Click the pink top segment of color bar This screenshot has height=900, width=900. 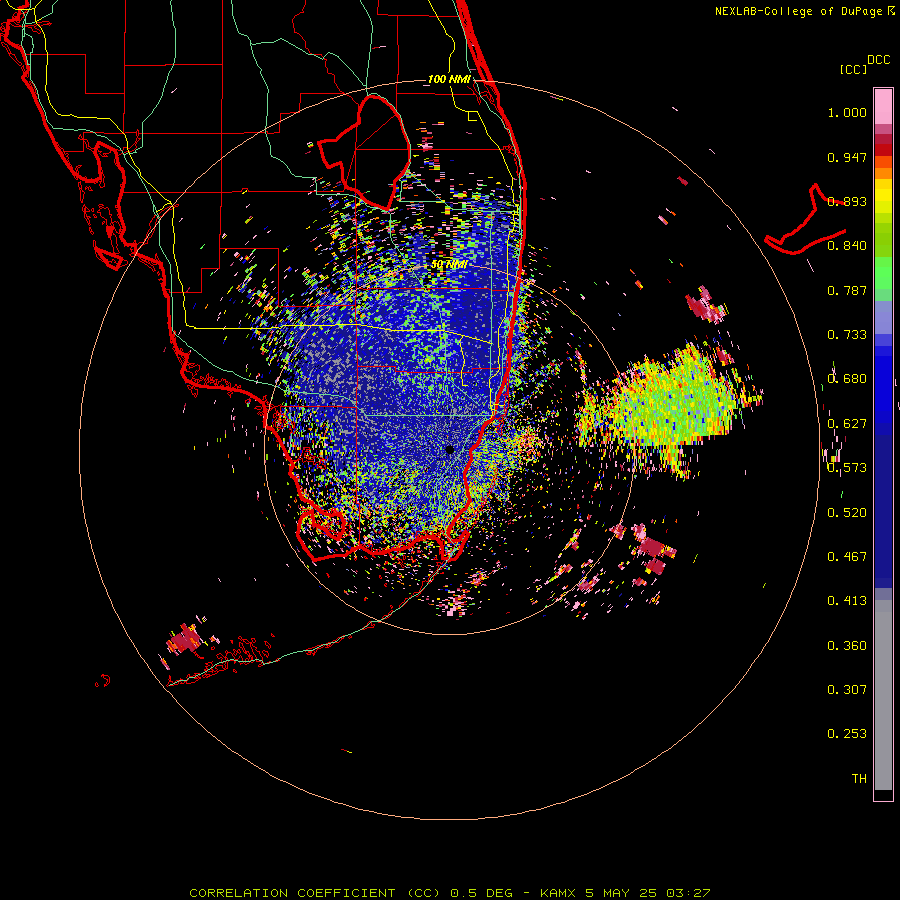(883, 106)
